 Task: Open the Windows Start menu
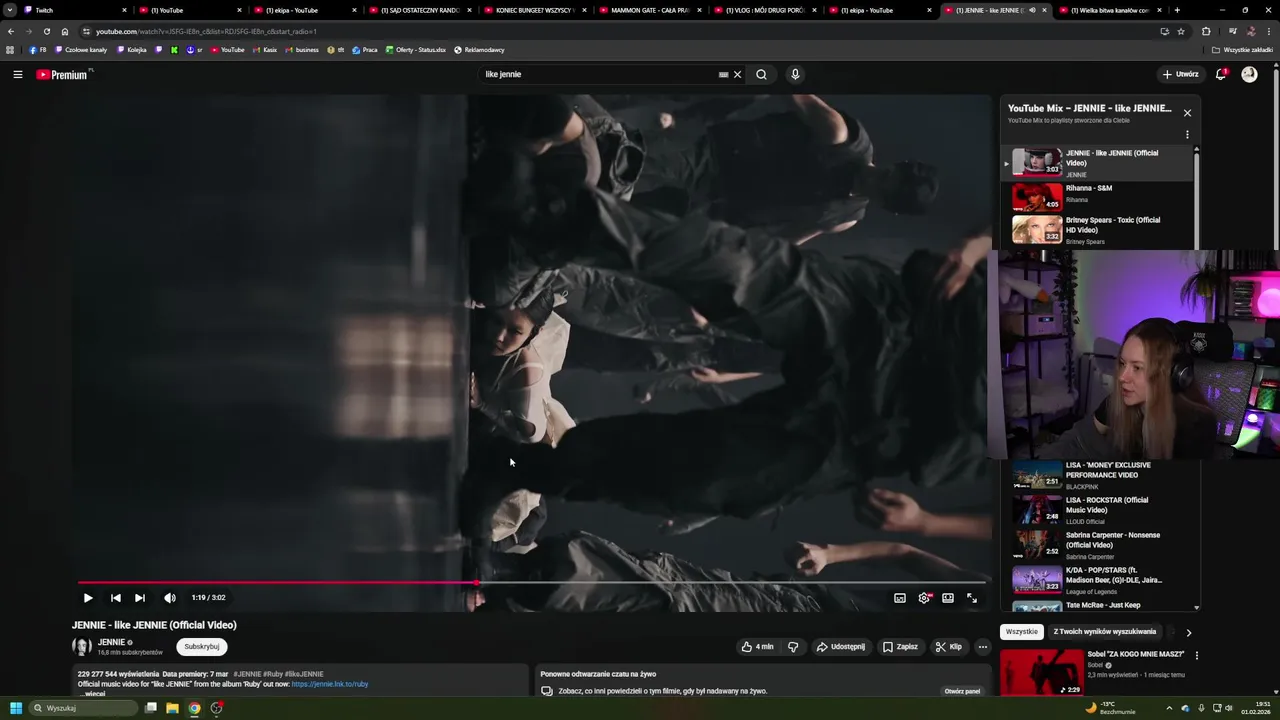pos(15,708)
